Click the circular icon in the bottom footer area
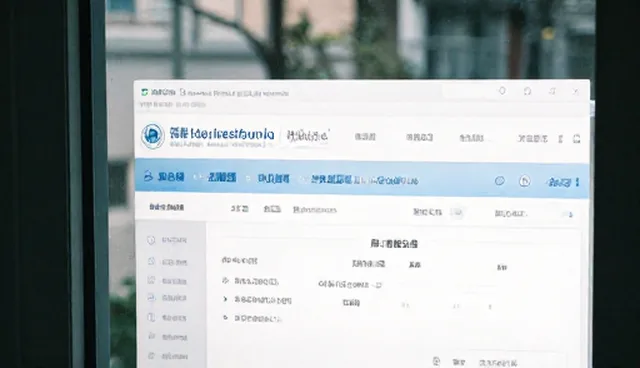Screen dimensions: 640x368 436,361
